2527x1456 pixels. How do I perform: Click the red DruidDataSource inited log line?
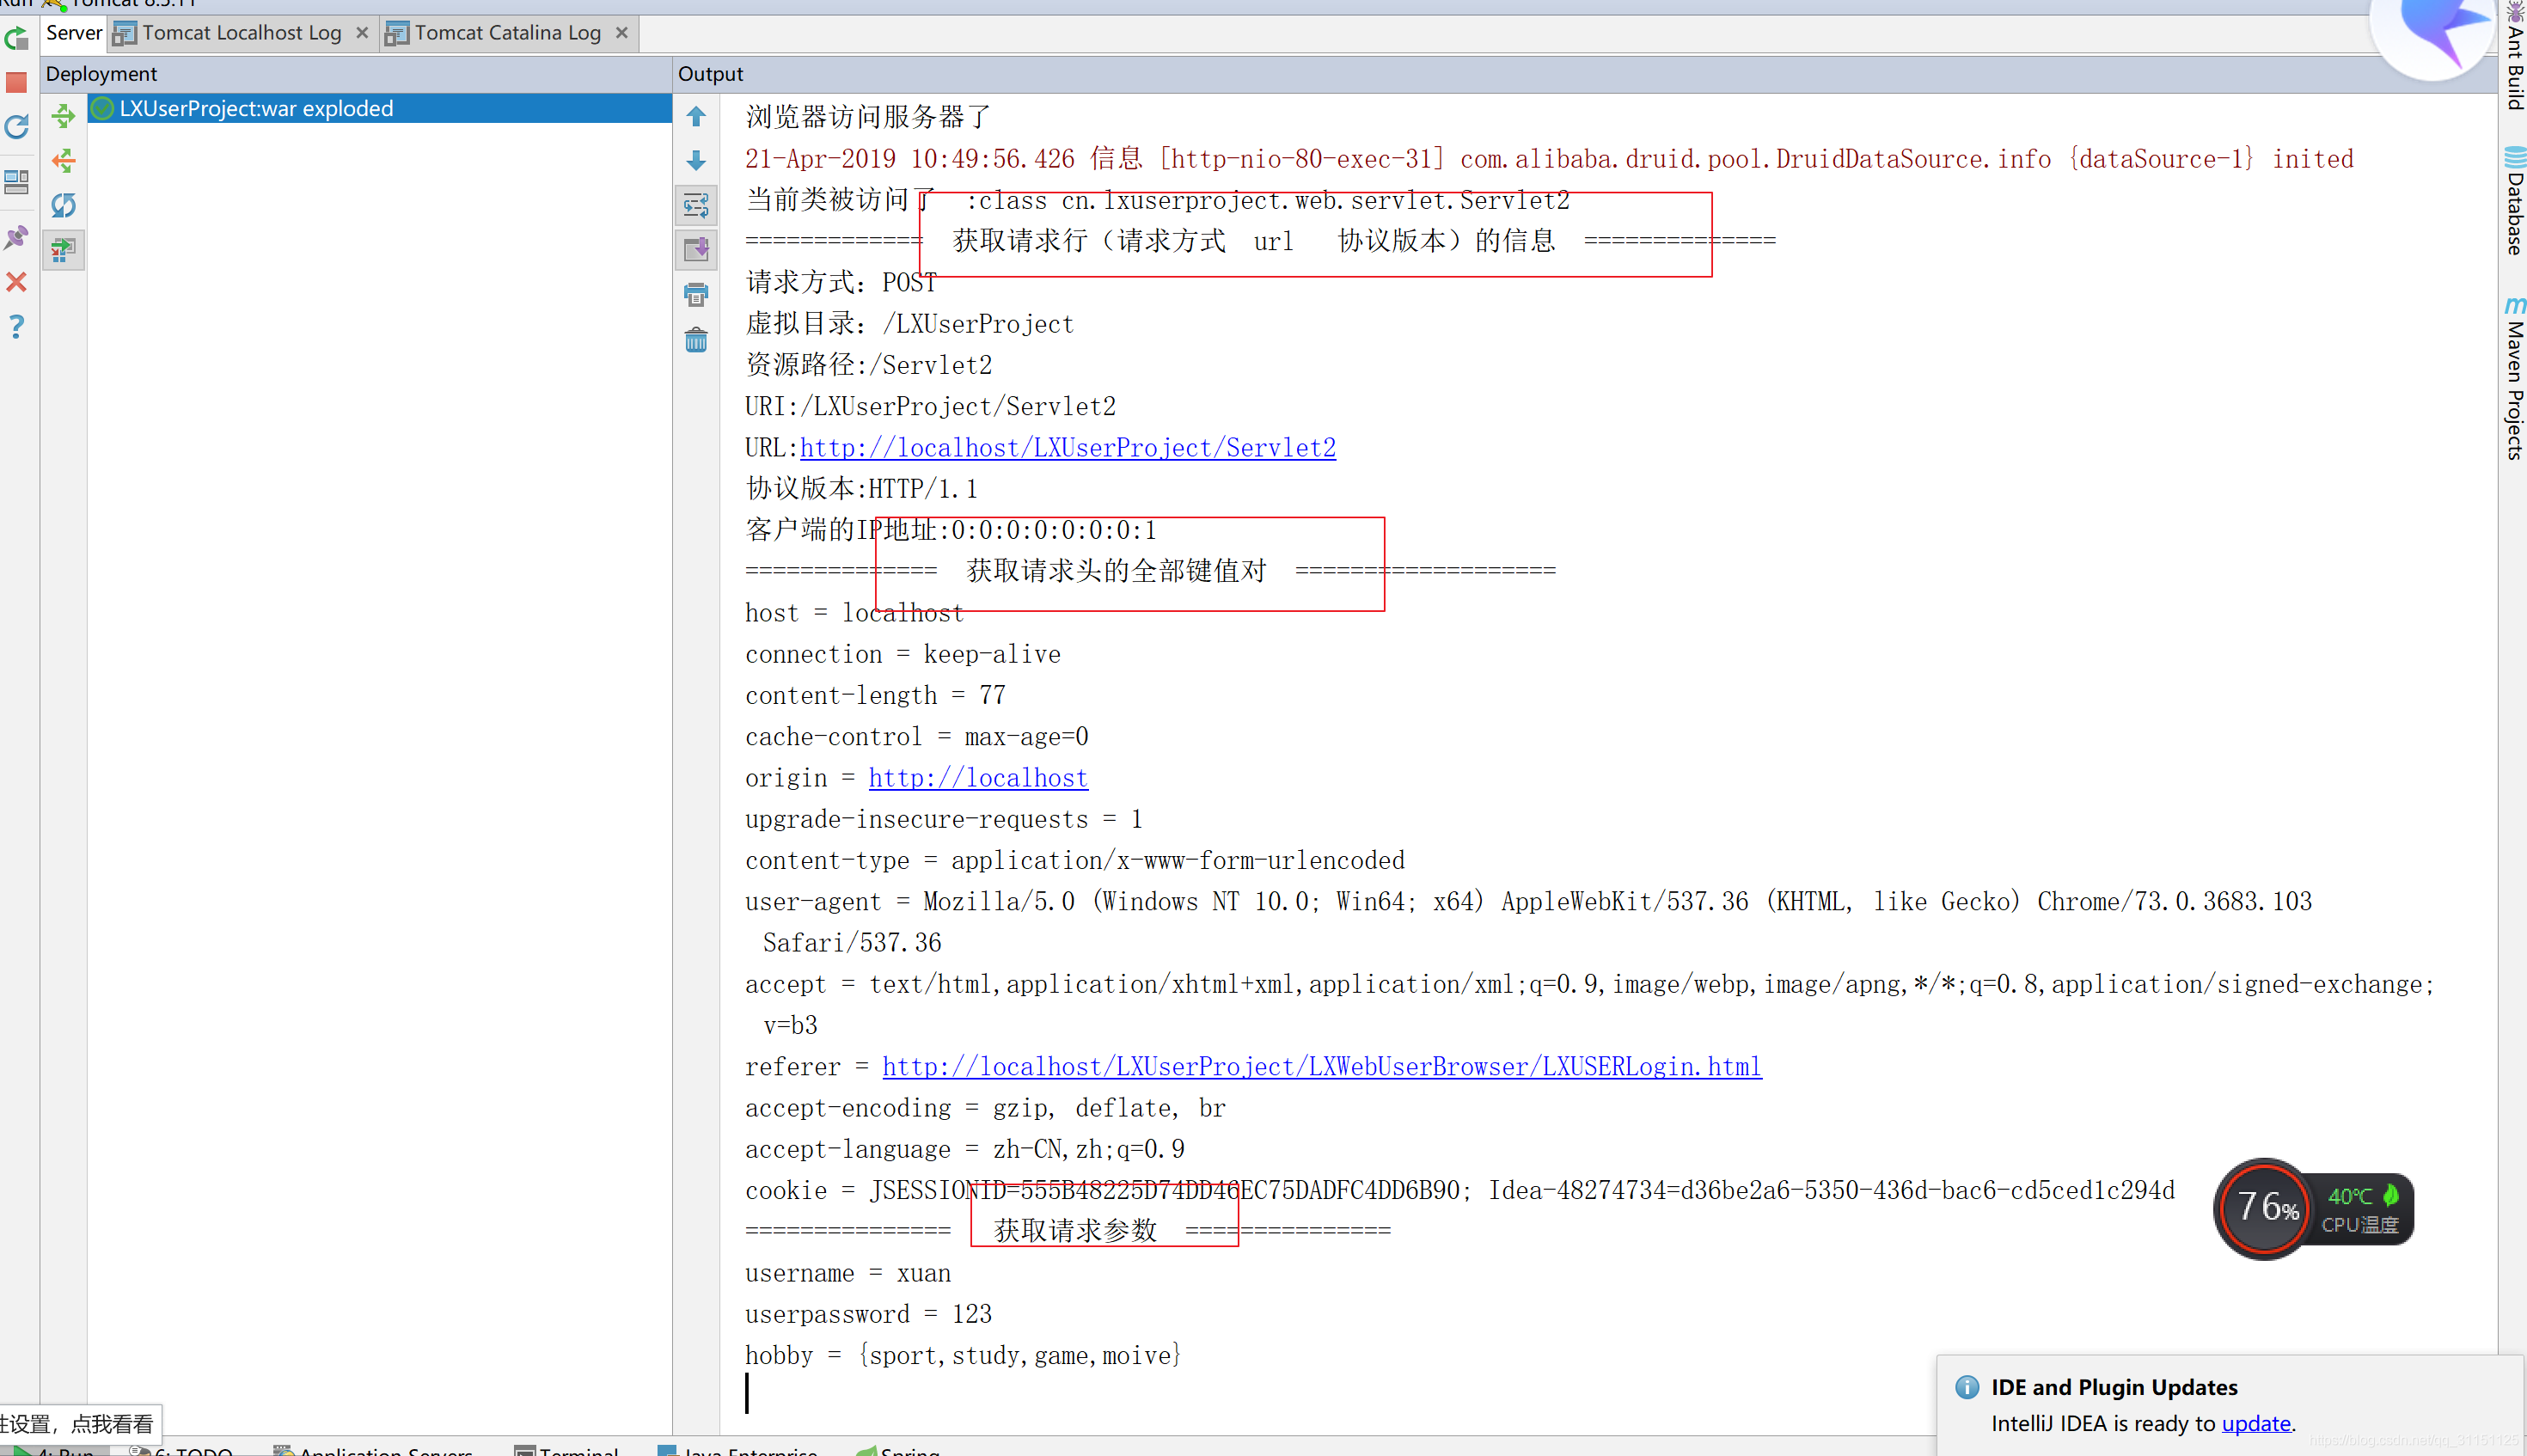[1549, 159]
